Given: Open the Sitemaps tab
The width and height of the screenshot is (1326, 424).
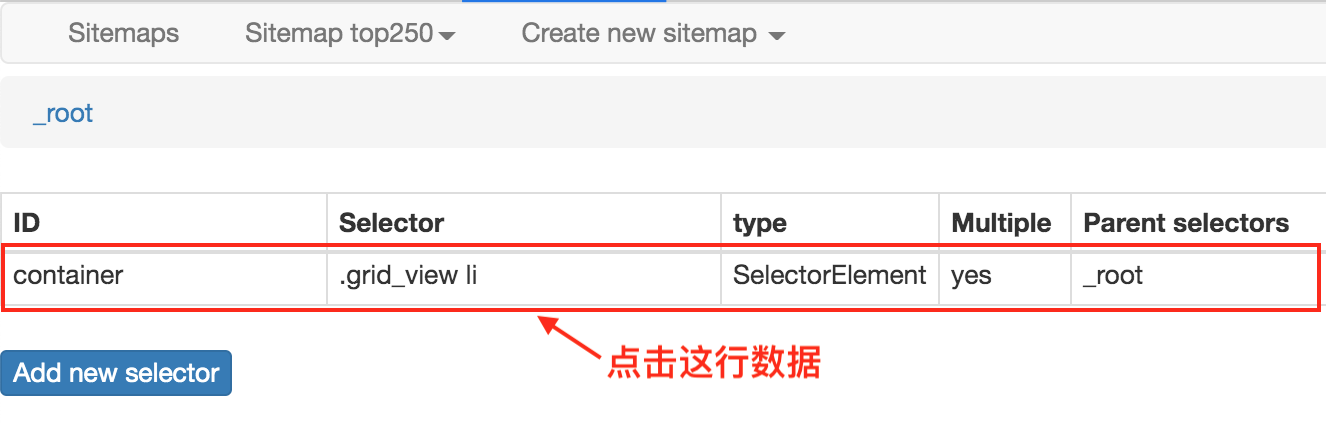Looking at the screenshot, I should pos(123,33).
